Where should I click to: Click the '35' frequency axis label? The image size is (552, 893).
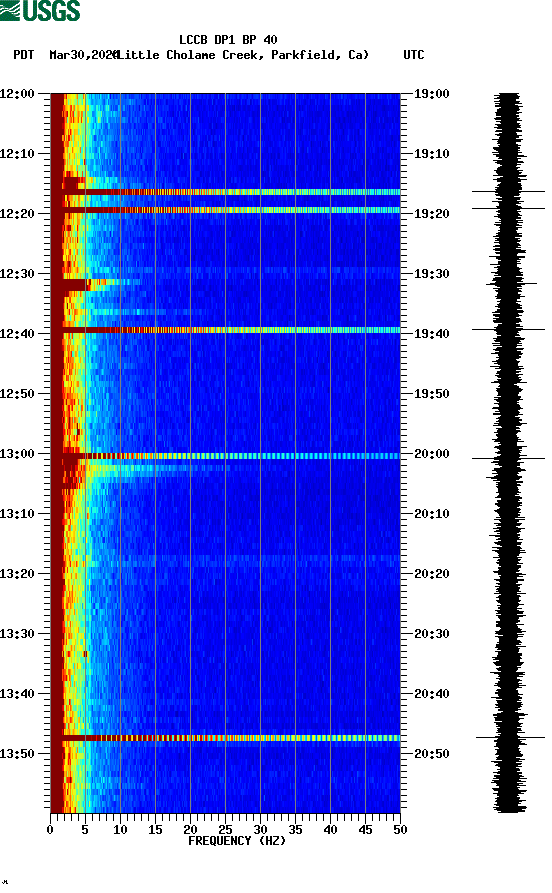(295, 830)
